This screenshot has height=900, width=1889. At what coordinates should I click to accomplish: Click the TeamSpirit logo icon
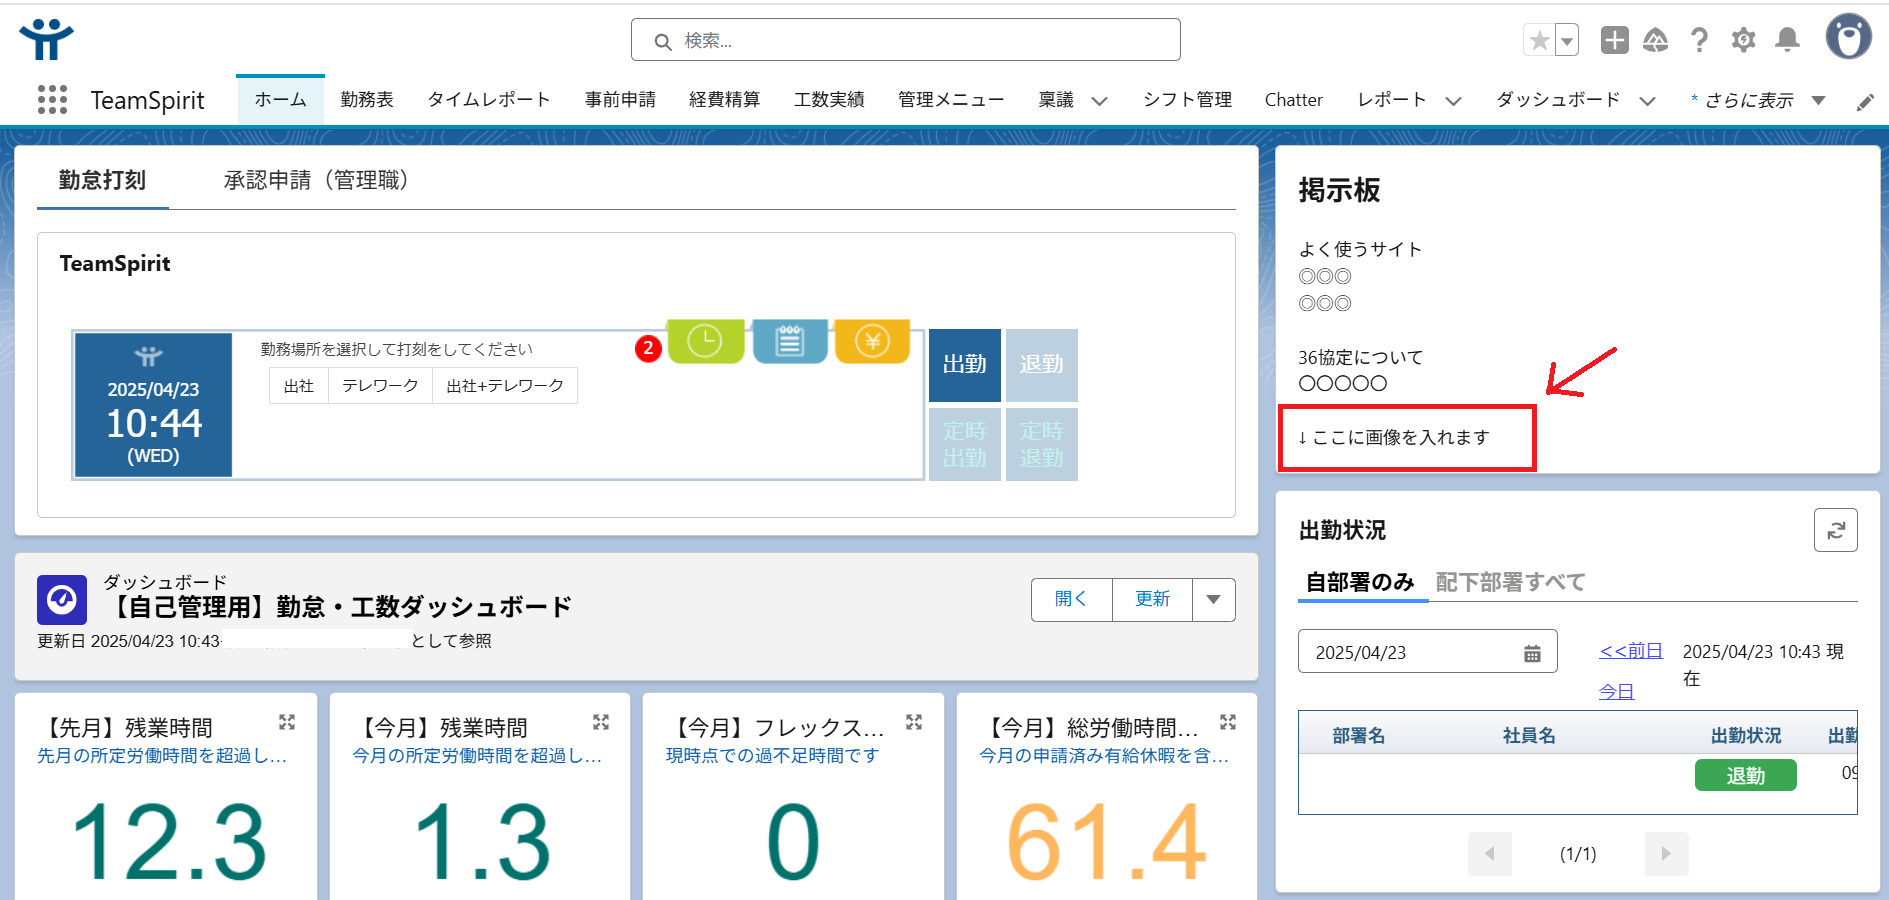click(46, 40)
